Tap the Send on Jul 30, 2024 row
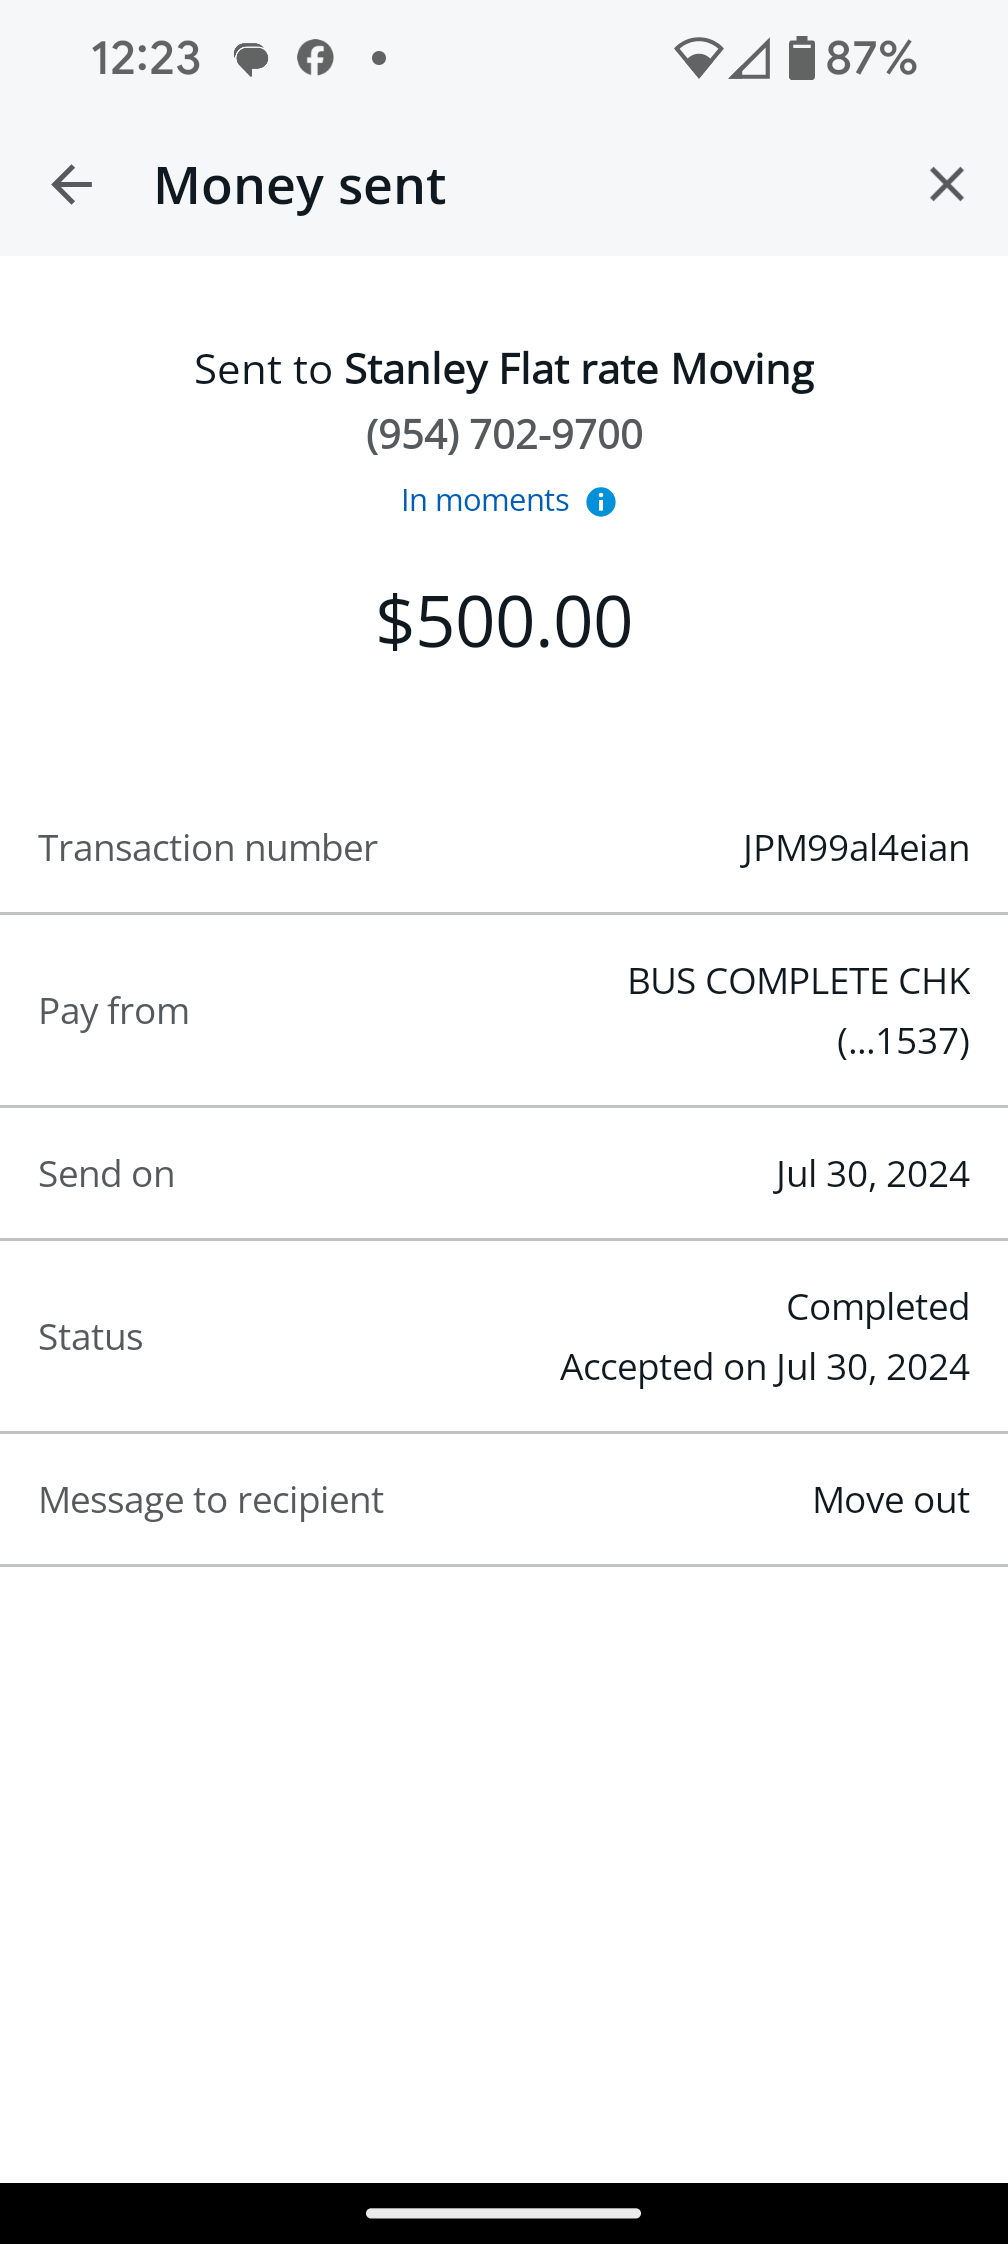Screen dimensions: 1008x2244 click(x=504, y=1174)
